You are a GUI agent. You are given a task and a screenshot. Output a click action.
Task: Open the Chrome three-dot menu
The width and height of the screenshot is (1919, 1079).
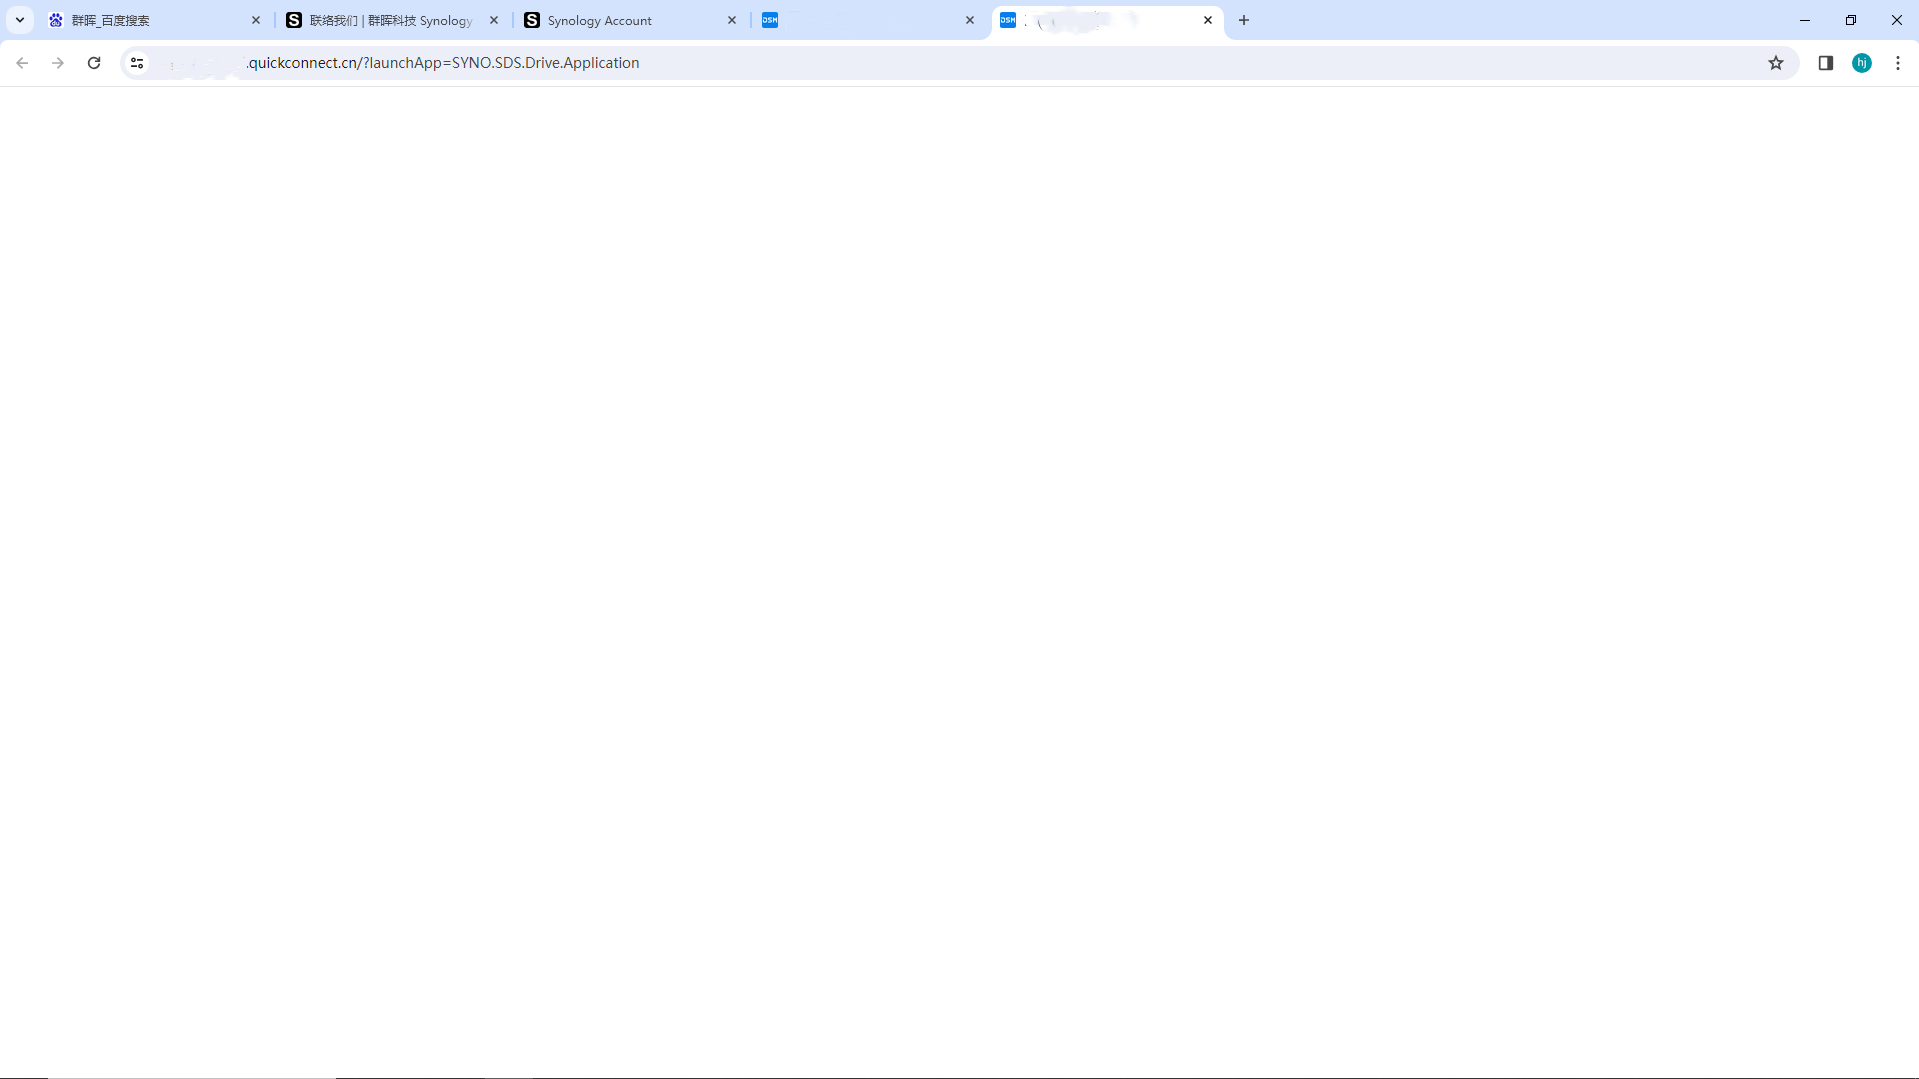click(x=1898, y=63)
